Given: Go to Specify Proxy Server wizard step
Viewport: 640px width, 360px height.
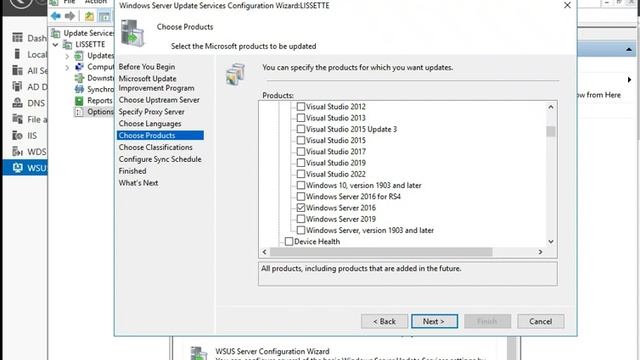Looking at the screenshot, I should (151, 112).
